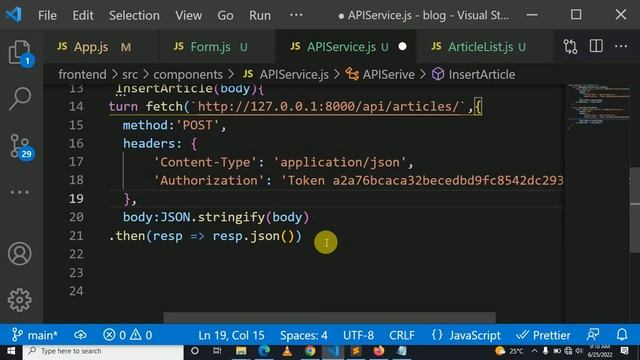Click the horizontal editor scrollbar
Image resolution: width=640 pixels, height=360 pixels.
329,317
